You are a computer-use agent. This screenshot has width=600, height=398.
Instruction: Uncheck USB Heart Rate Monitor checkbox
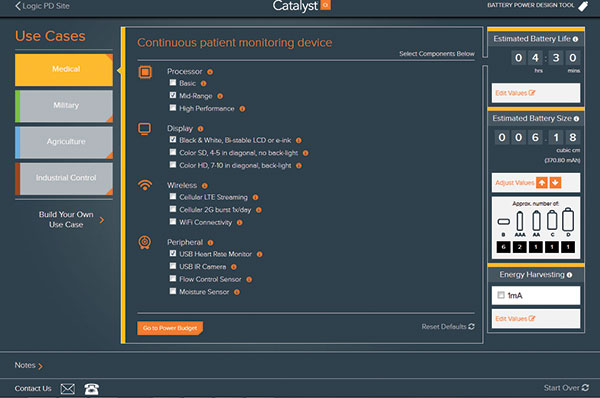point(173,254)
